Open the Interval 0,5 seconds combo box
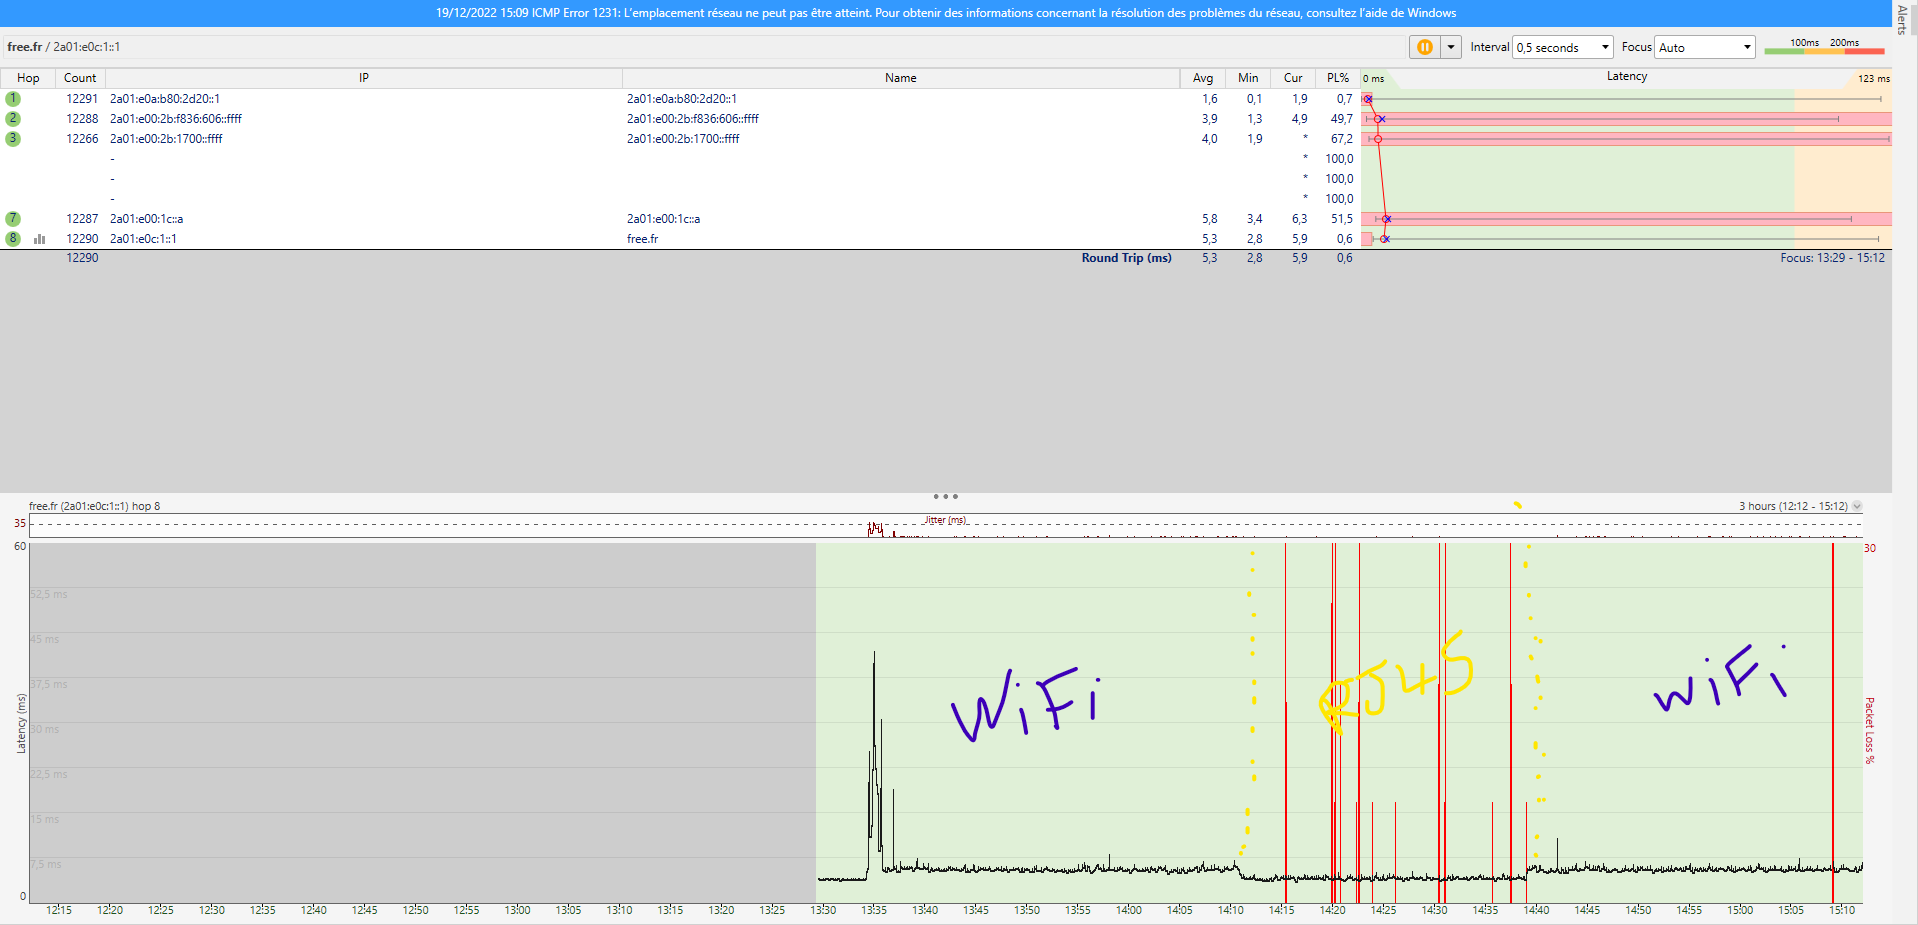The width and height of the screenshot is (1918, 925). click(x=1562, y=47)
